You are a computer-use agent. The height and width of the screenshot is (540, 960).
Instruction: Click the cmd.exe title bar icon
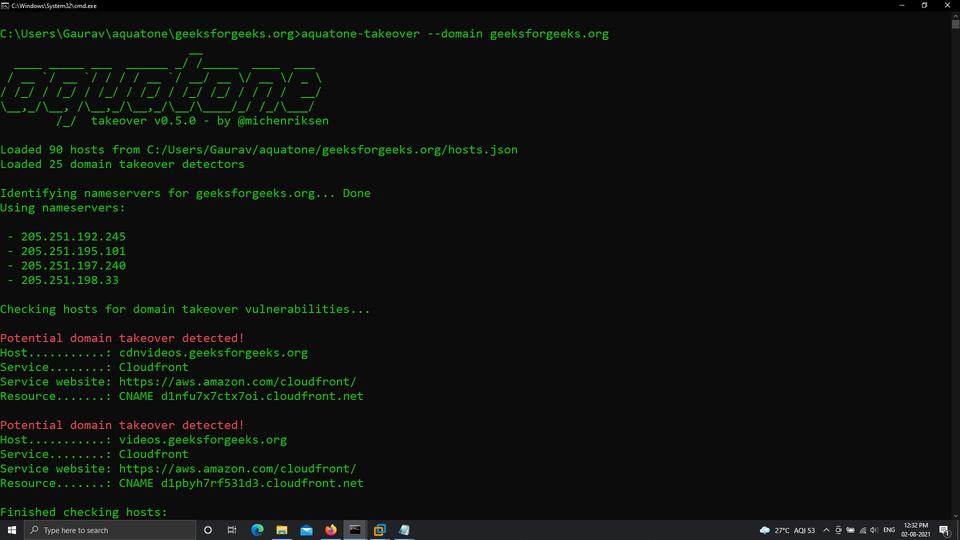(5, 6)
